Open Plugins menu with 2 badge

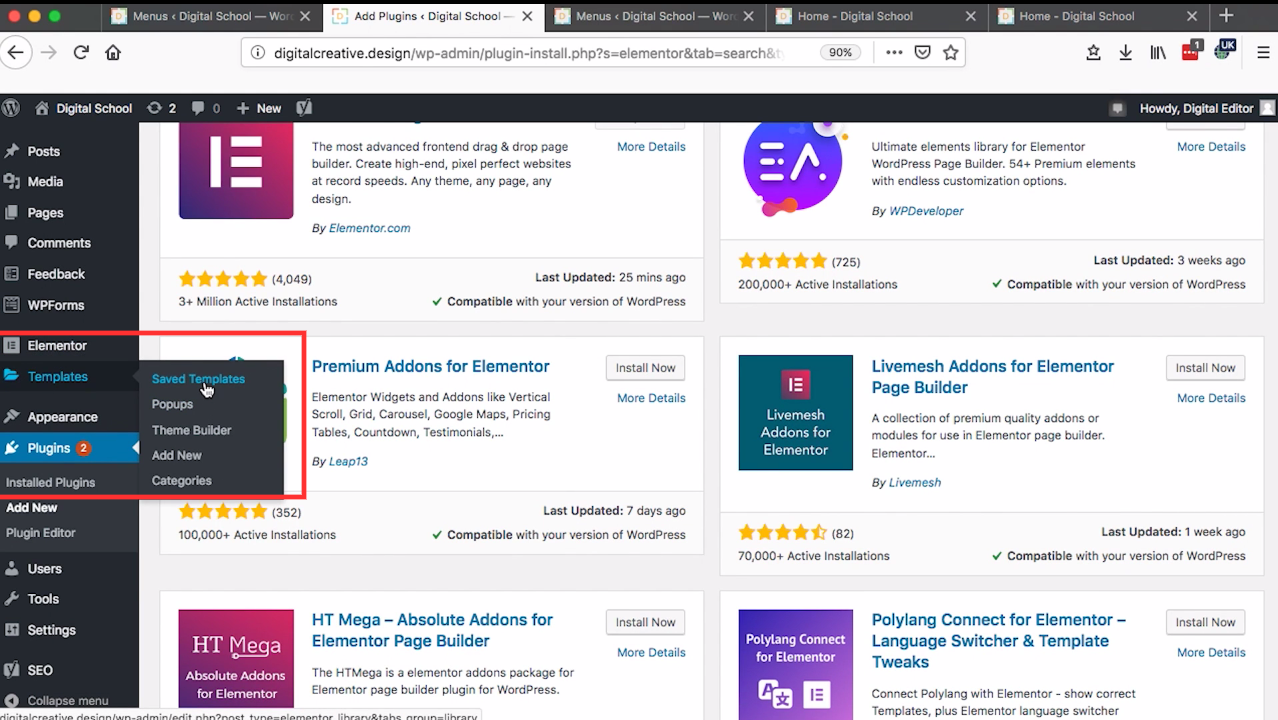[x=69, y=448]
